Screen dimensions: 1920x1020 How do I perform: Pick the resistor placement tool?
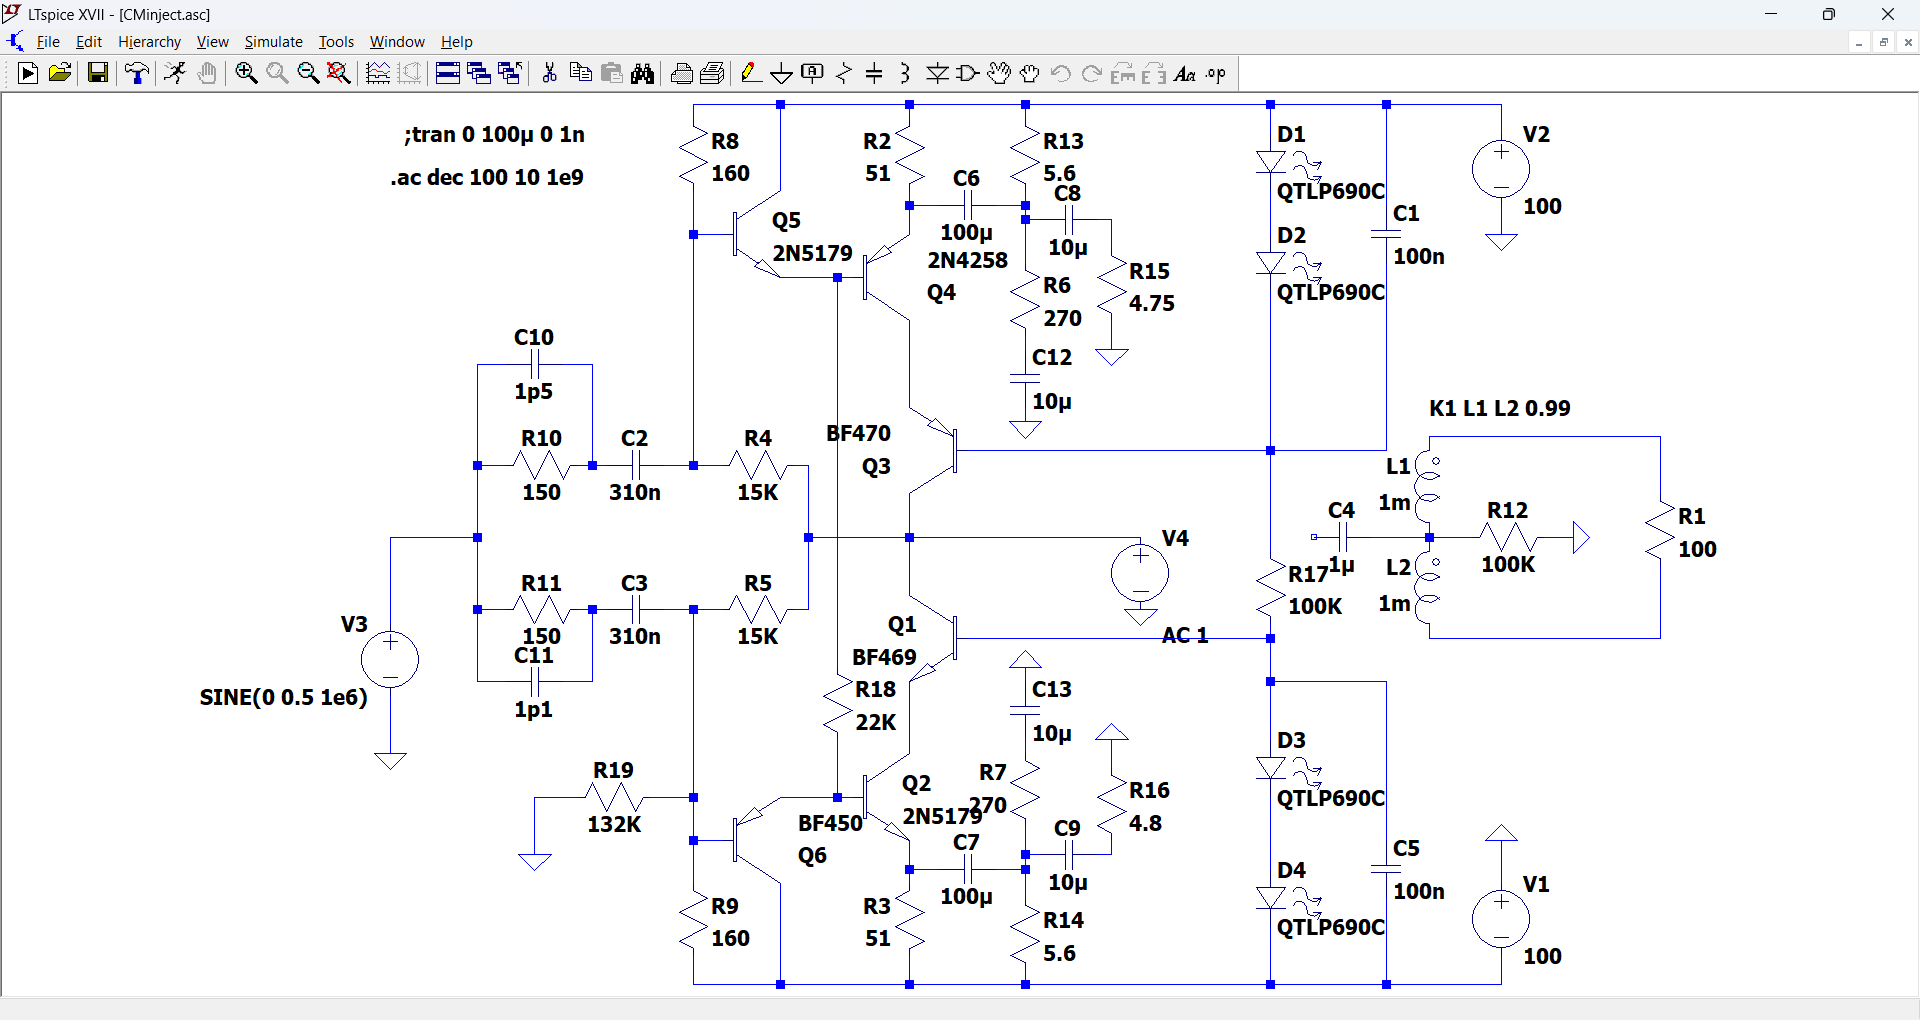[844, 73]
